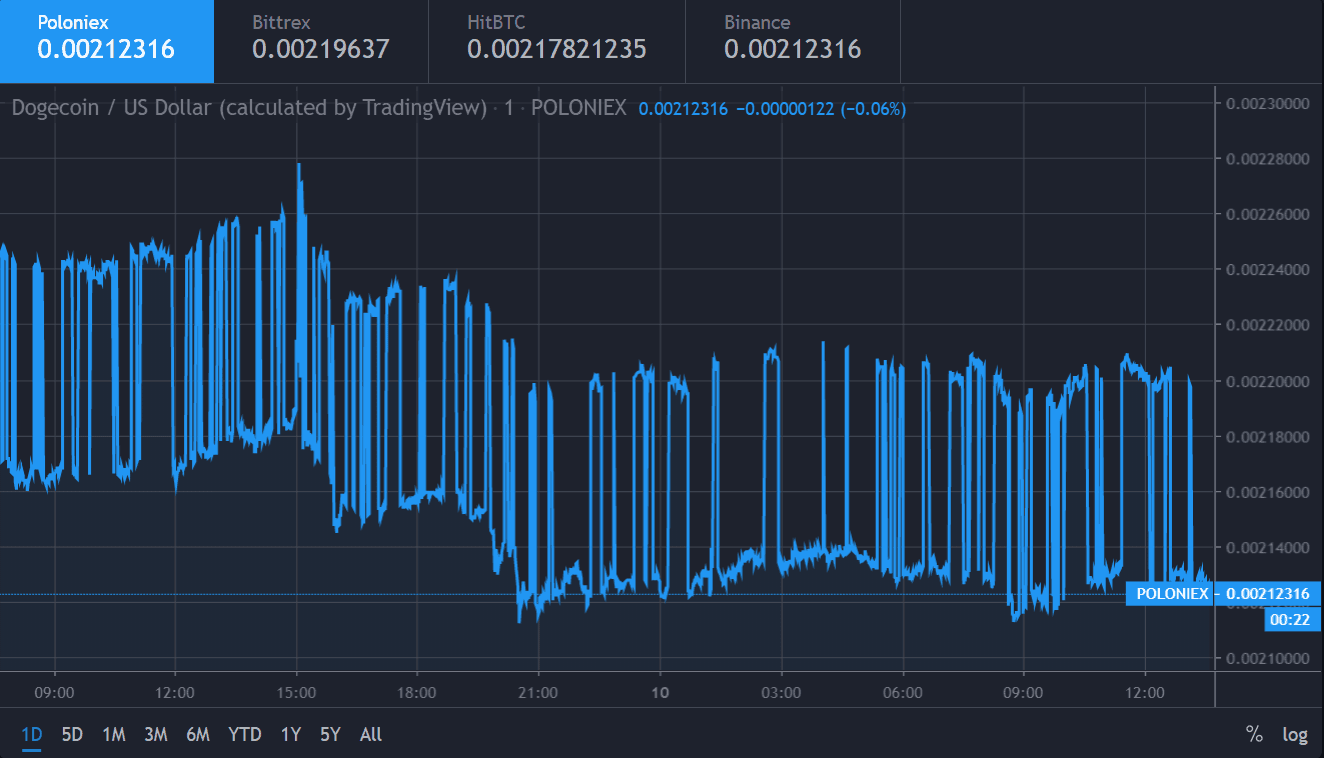Click the 0.00230000 price axis label
Viewport: 1324px width, 758px height.
tap(1267, 104)
